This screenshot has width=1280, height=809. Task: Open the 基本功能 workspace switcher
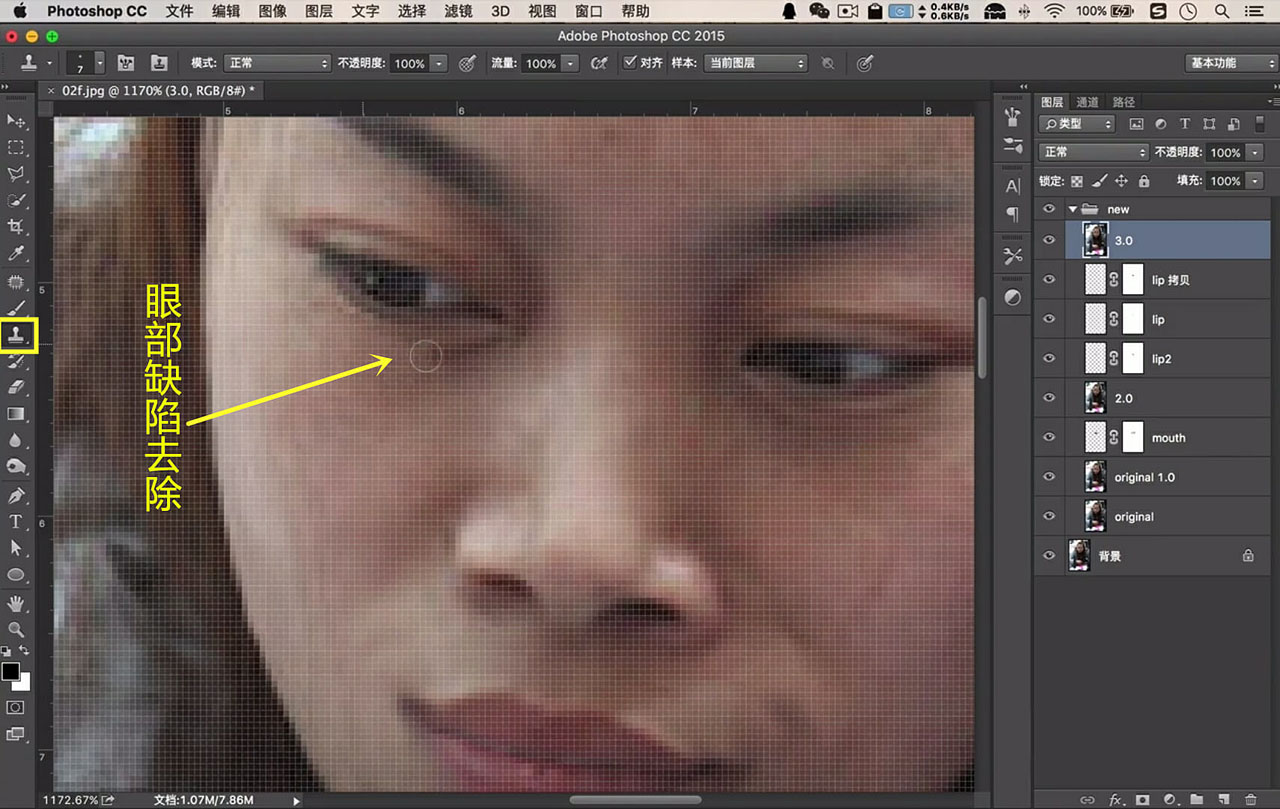(1231, 63)
